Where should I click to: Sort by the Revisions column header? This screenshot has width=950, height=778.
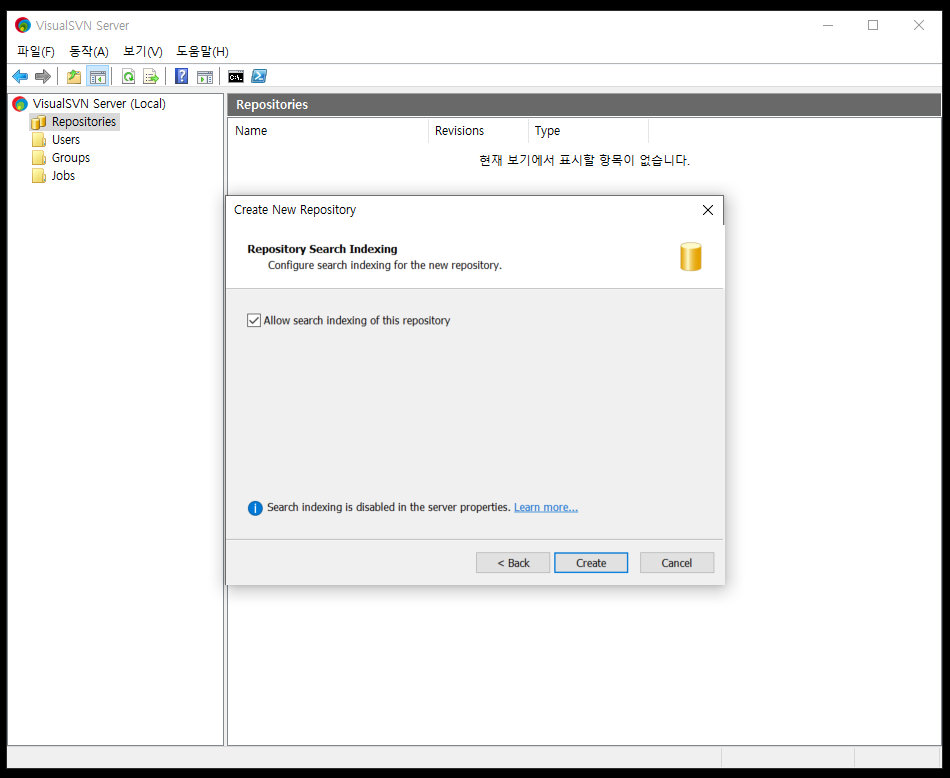[479, 131]
